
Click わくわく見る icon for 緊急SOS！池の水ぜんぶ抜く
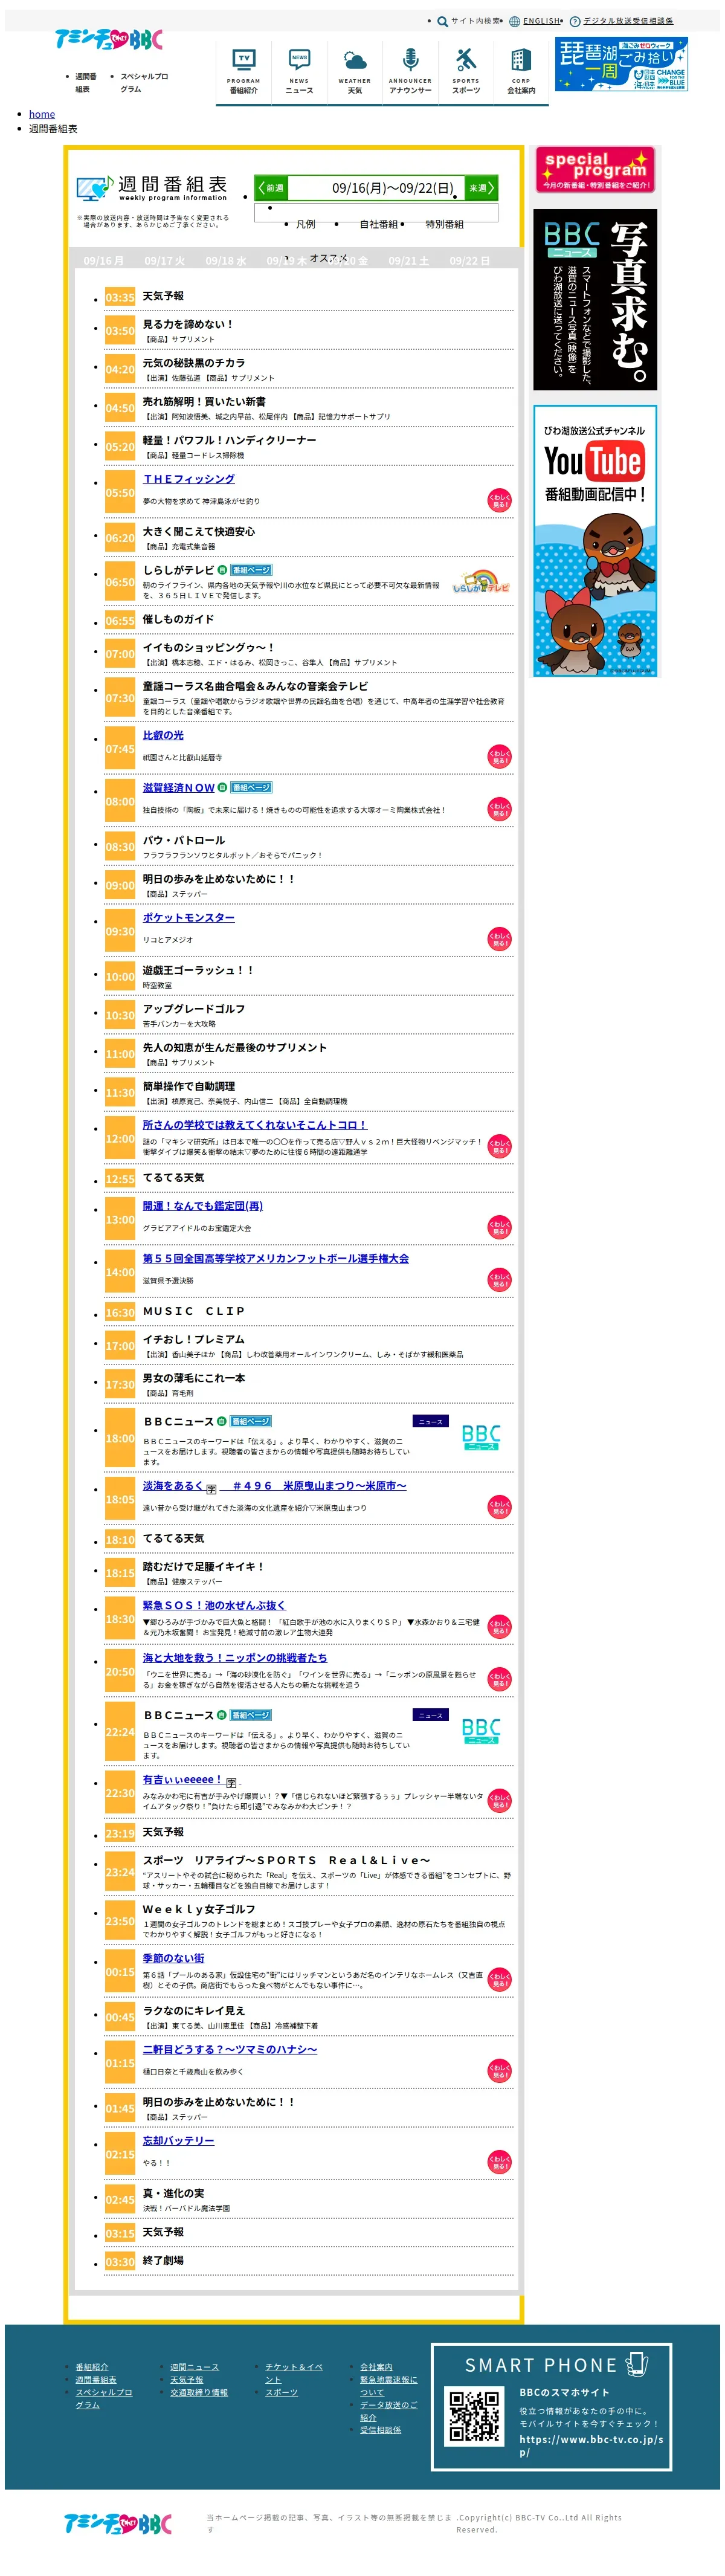pyautogui.click(x=499, y=1626)
